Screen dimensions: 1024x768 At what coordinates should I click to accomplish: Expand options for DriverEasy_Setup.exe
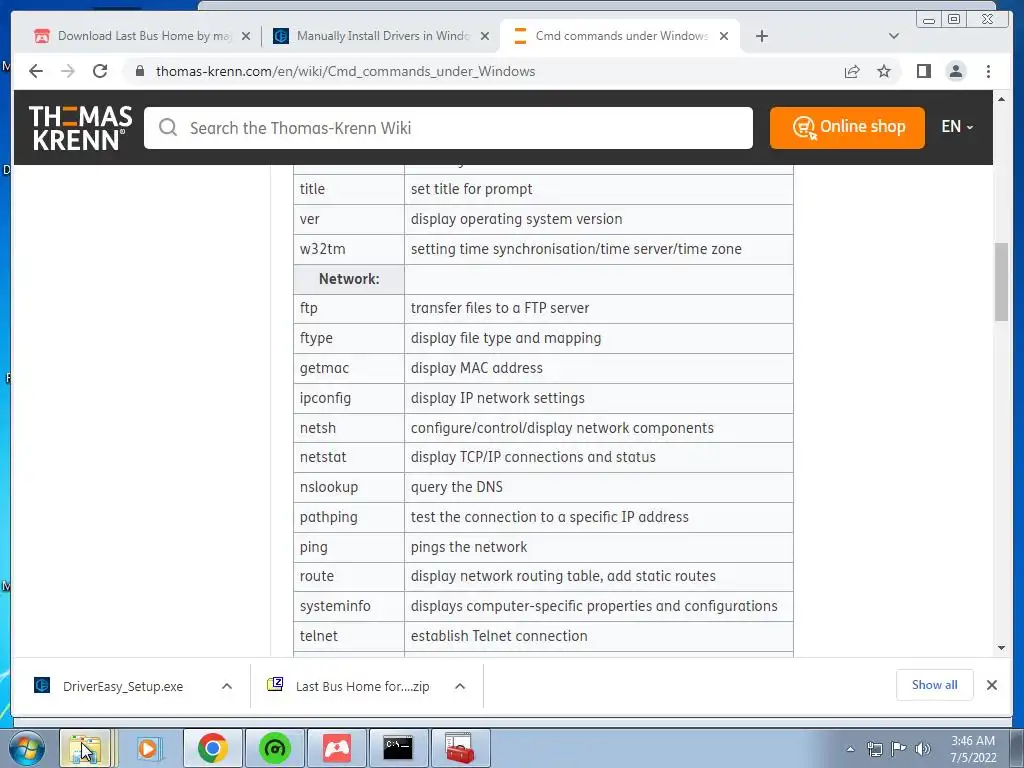(x=227, y=686)
